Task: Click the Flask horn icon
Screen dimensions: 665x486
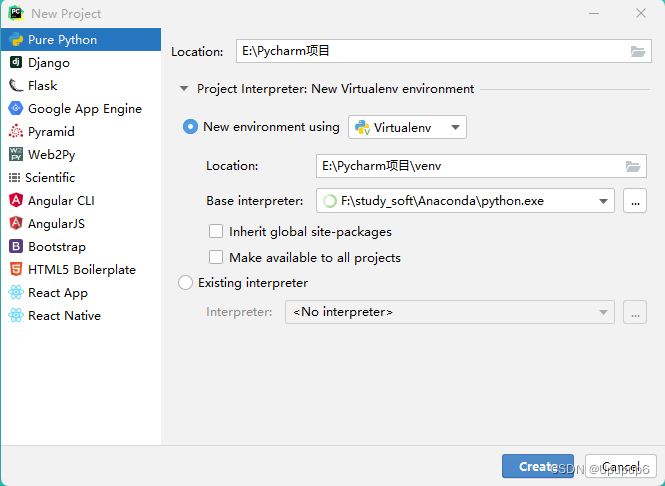Action: [16, 85]
